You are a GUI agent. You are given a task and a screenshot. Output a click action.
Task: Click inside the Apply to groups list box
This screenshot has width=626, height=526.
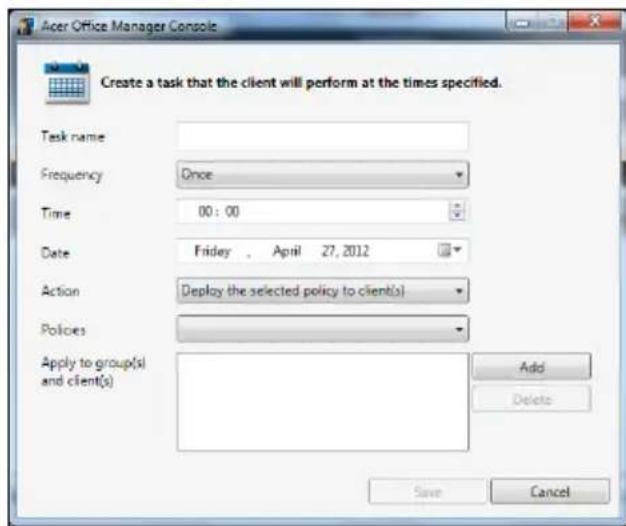click(323, 402)
